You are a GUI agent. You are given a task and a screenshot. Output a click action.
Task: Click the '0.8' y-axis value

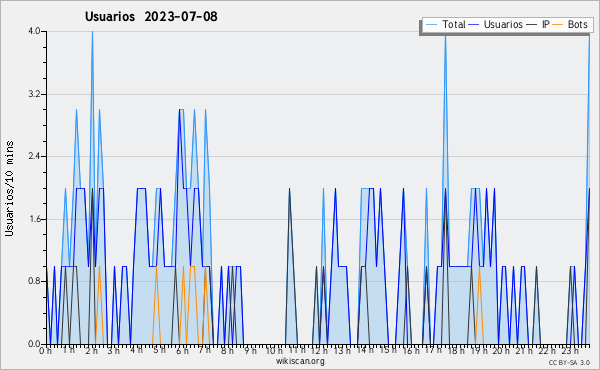click(x=34, y=282)
